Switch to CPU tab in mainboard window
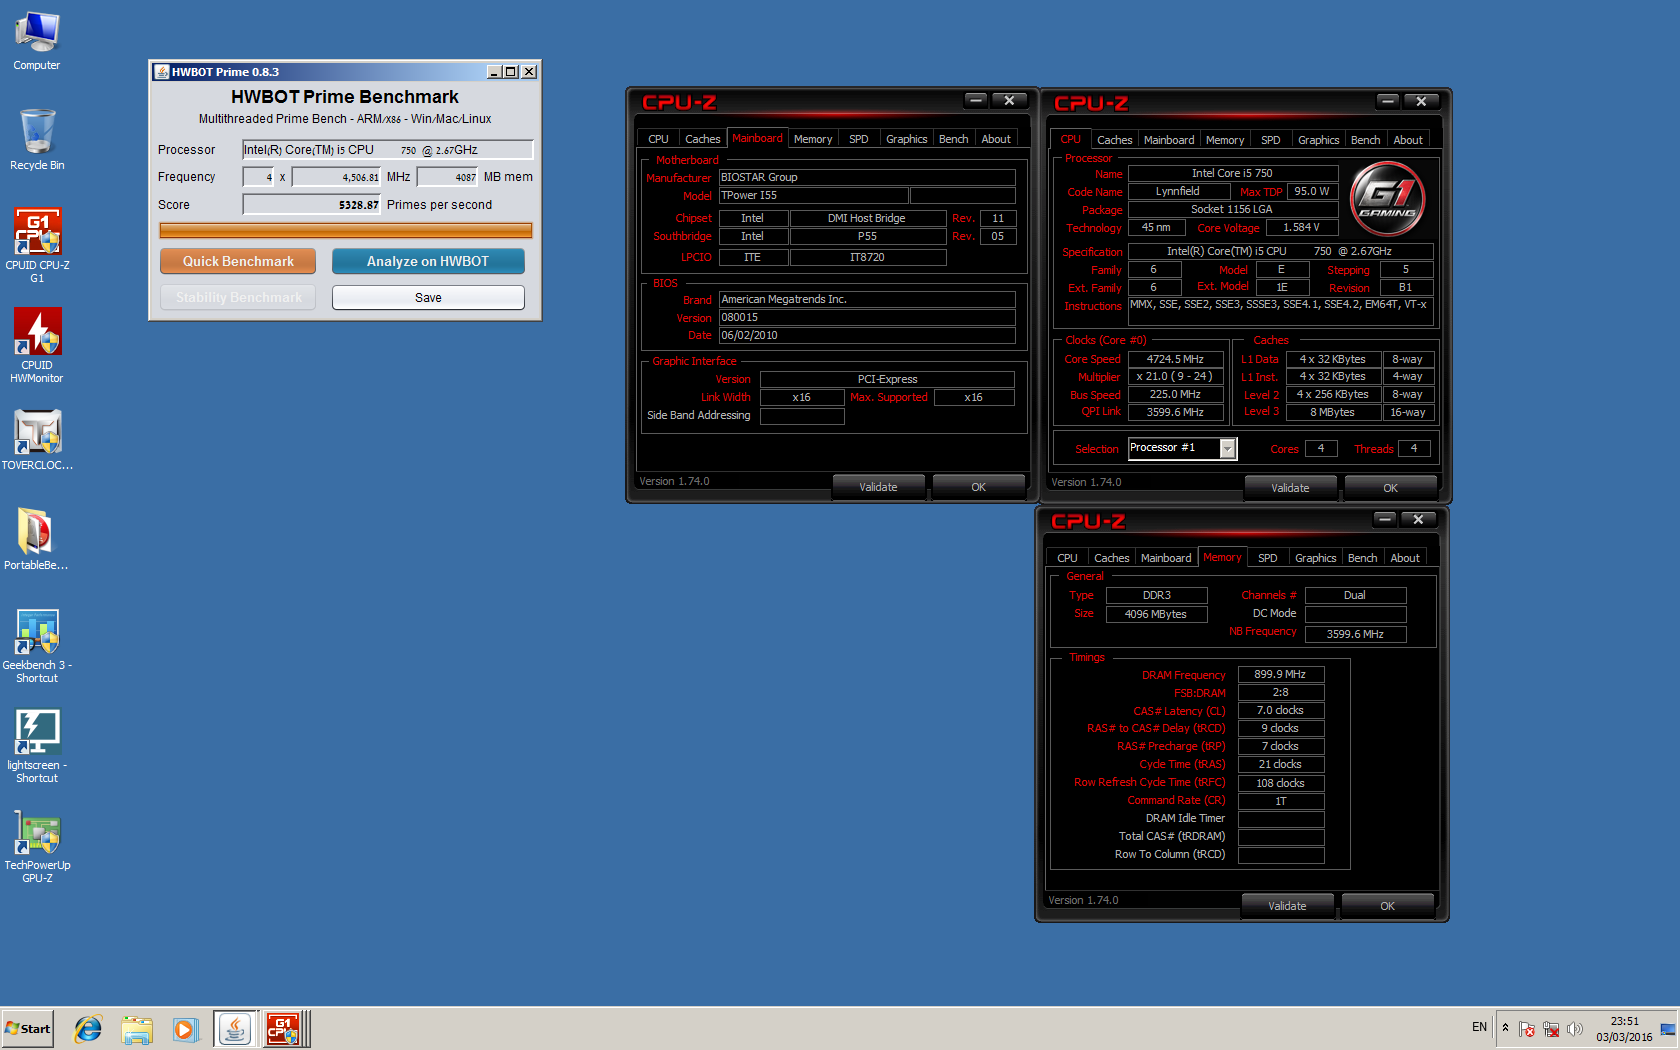Image resolution: width=1680 pixels, height=1050 pixels. [x=658, y=139]
